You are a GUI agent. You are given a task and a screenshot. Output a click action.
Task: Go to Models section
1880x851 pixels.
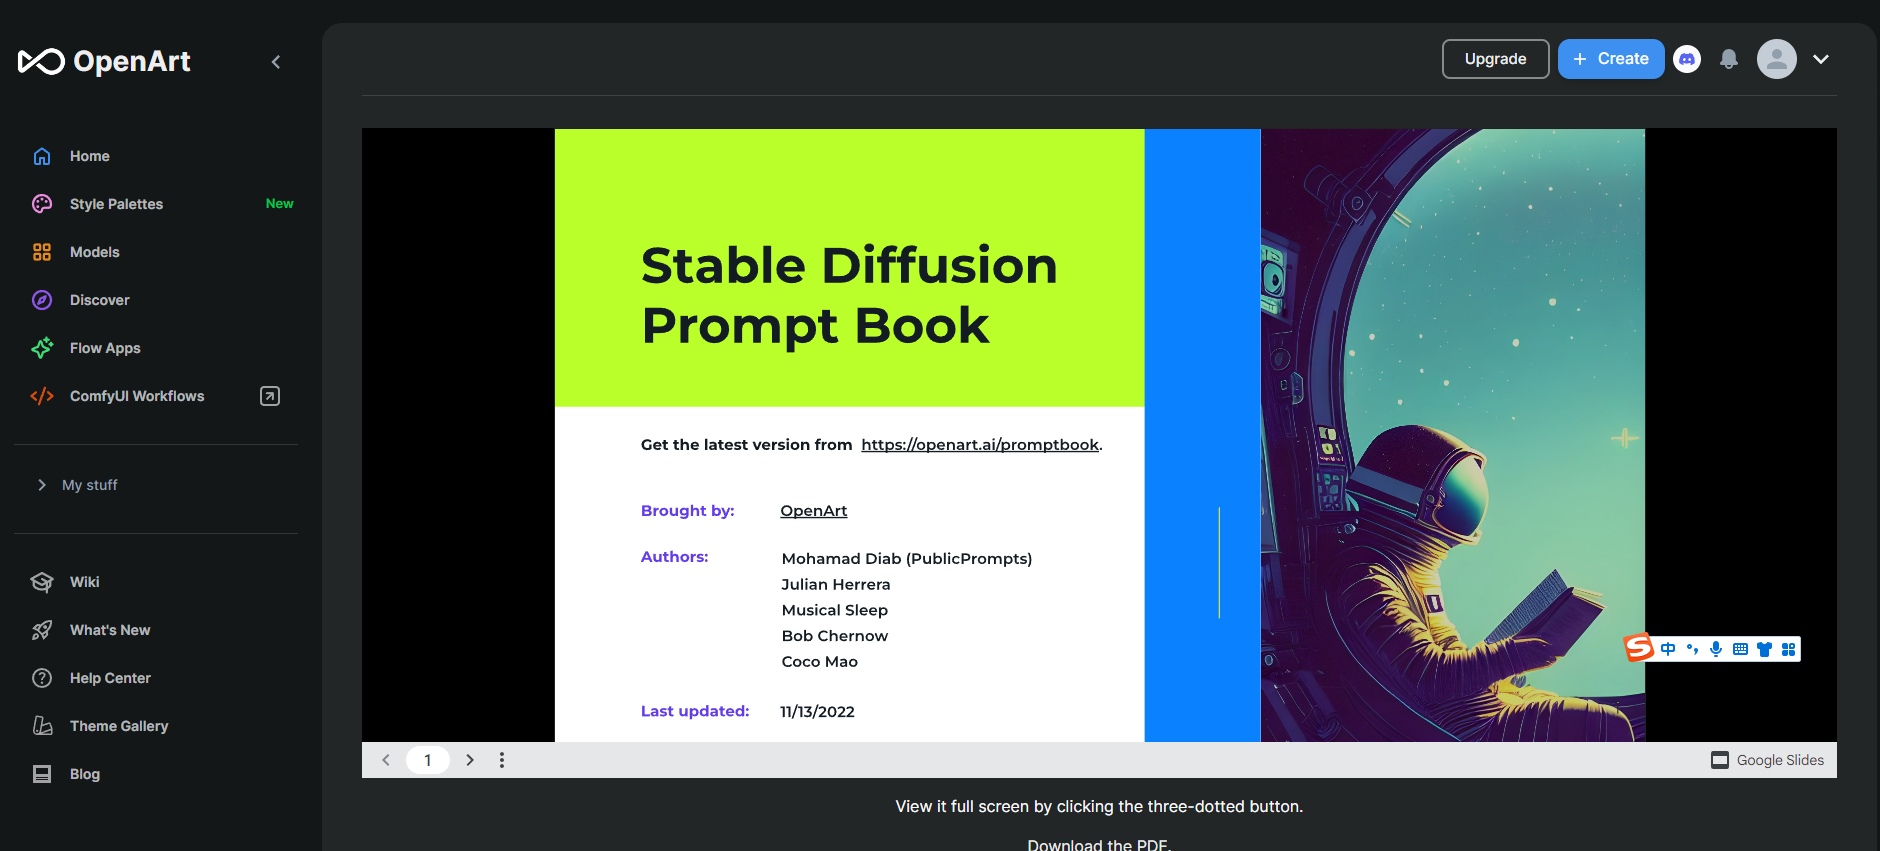click(95, 252)
